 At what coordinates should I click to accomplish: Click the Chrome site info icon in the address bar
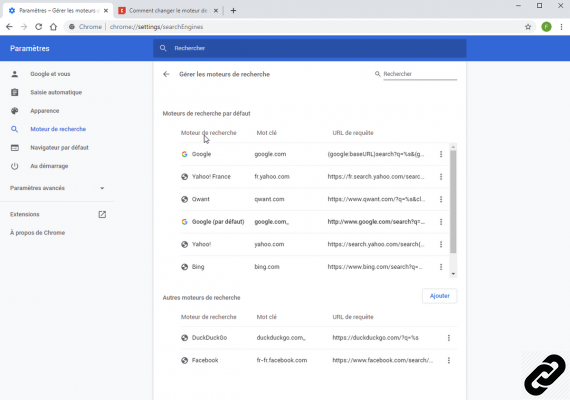click(x=72, y=27)
